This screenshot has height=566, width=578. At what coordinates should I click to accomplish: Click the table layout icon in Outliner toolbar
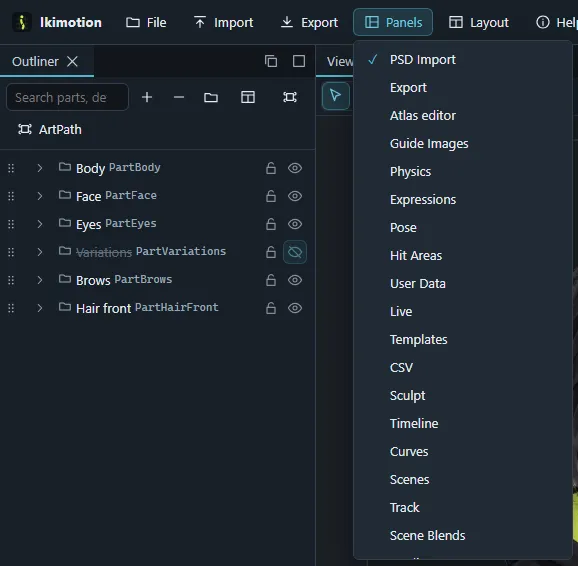click(248, 97)
